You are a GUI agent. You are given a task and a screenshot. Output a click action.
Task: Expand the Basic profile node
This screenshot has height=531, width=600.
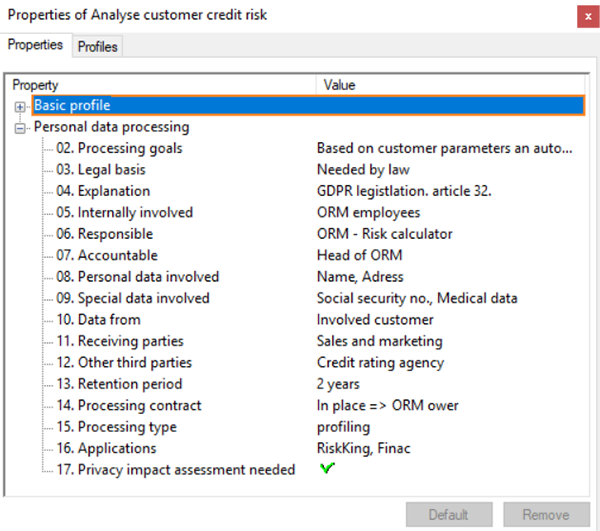(21, 106)
